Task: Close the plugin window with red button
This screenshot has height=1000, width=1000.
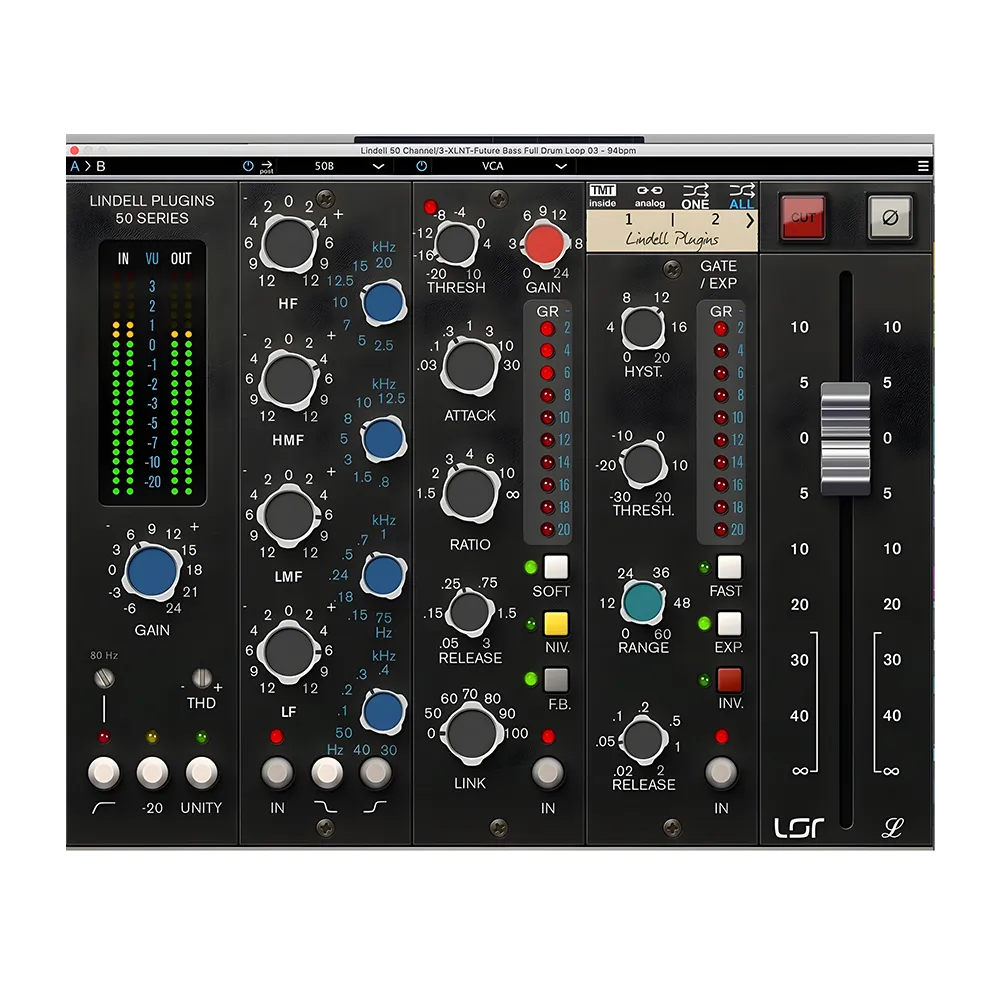Action: pos(74,151)
